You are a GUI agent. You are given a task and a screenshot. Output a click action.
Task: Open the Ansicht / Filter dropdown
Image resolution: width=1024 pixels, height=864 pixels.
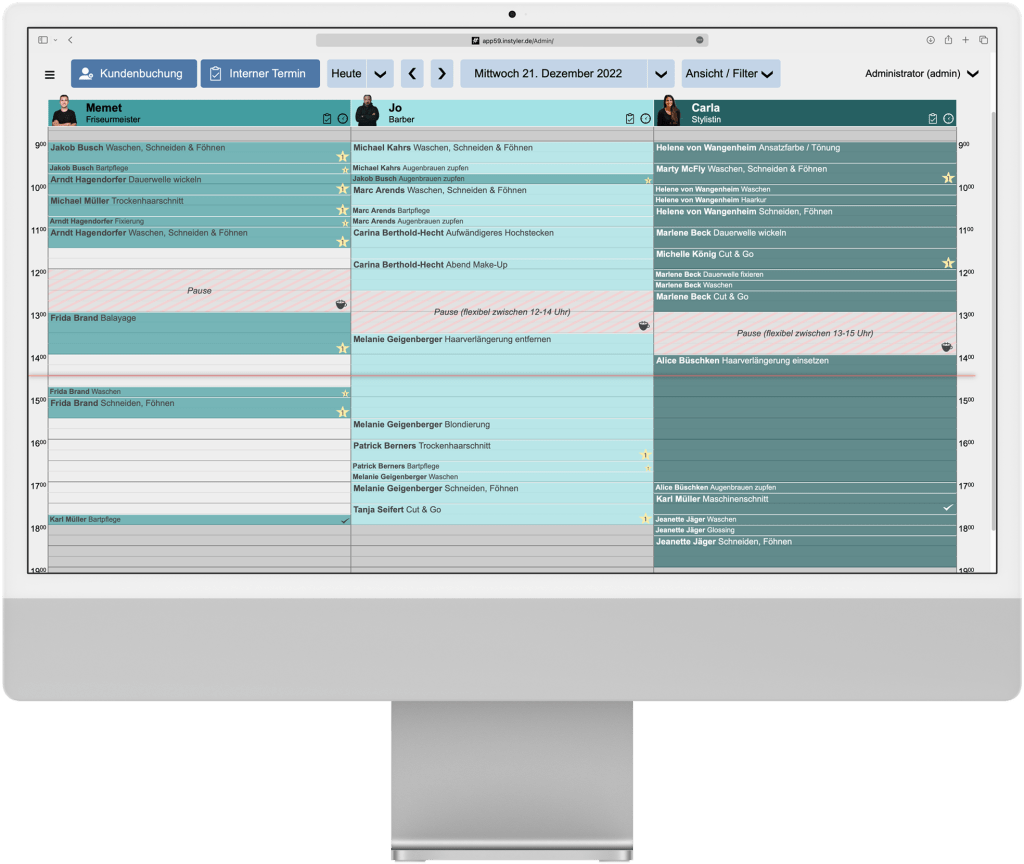coord(731,74)
